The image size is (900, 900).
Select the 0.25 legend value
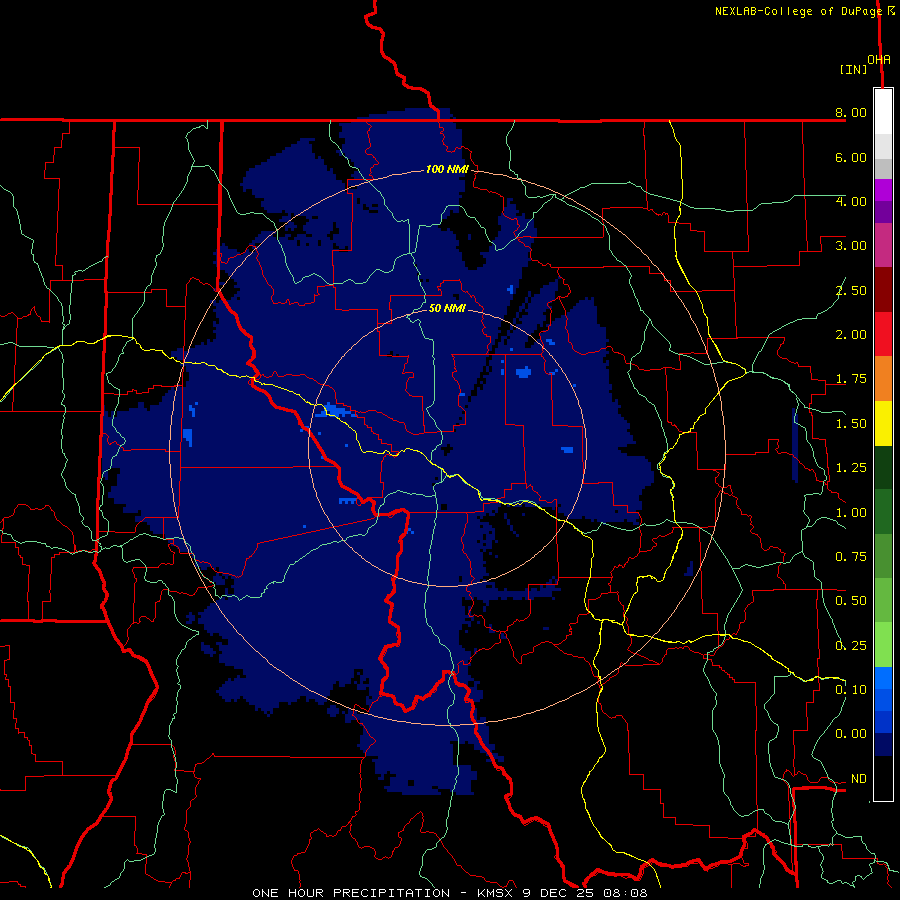[x=851, y=646]
